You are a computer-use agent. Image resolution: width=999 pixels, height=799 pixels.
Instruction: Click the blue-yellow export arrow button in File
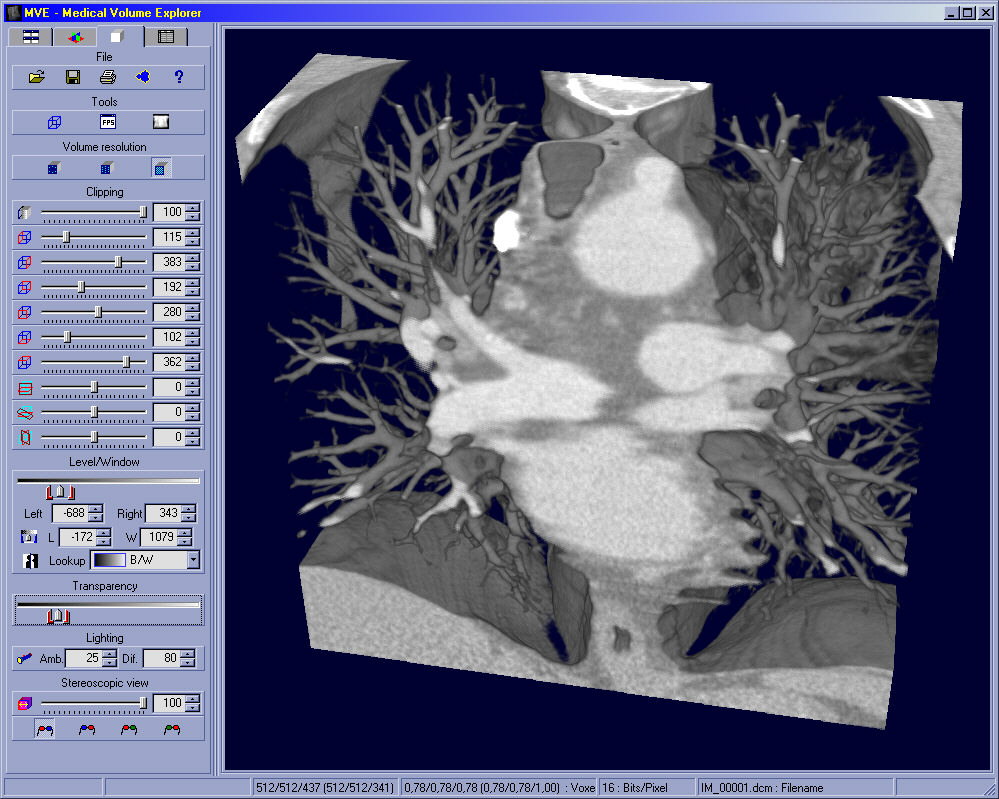pos(143,77)
